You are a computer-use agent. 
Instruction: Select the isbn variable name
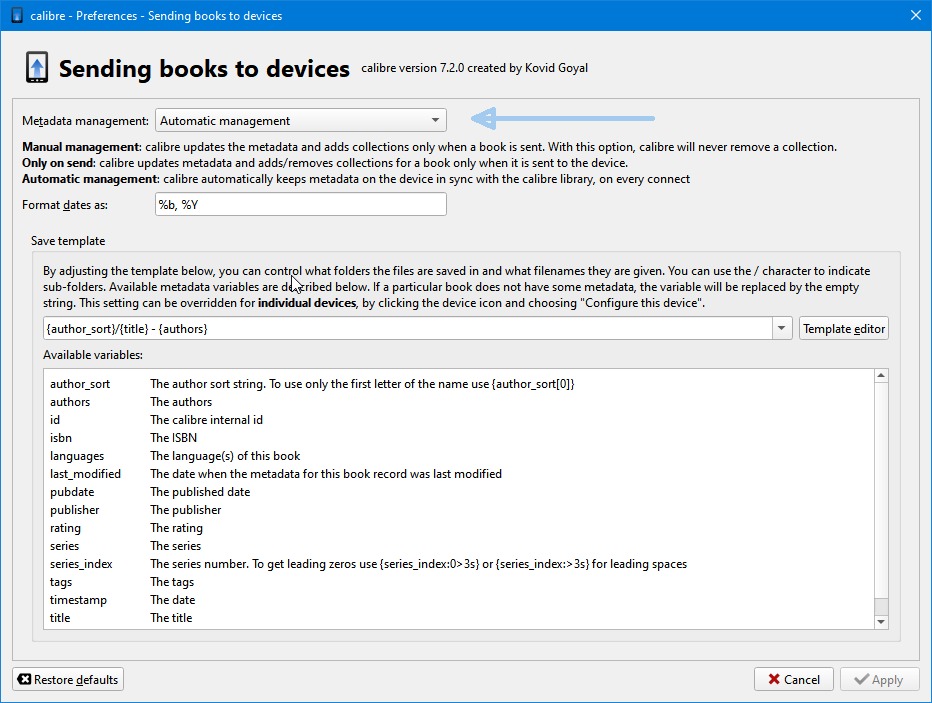tap(61, 438)
